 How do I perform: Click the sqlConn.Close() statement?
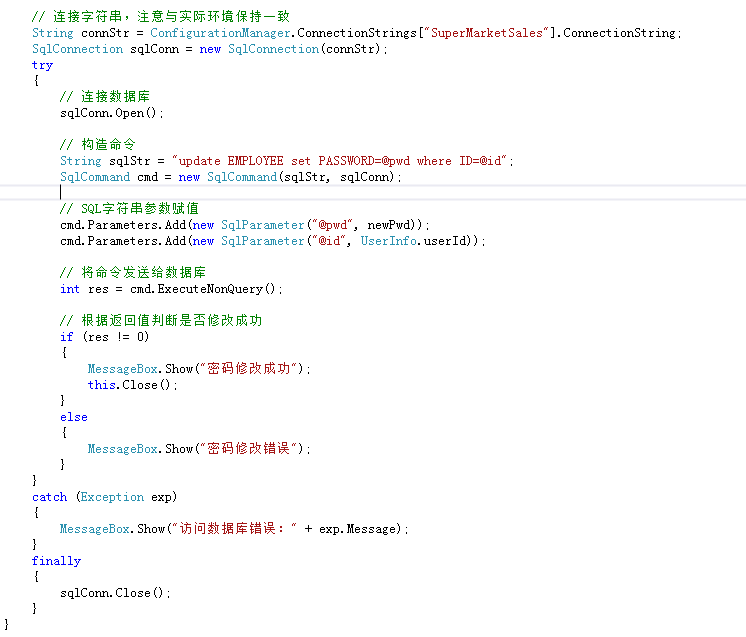tap(115, 593)
